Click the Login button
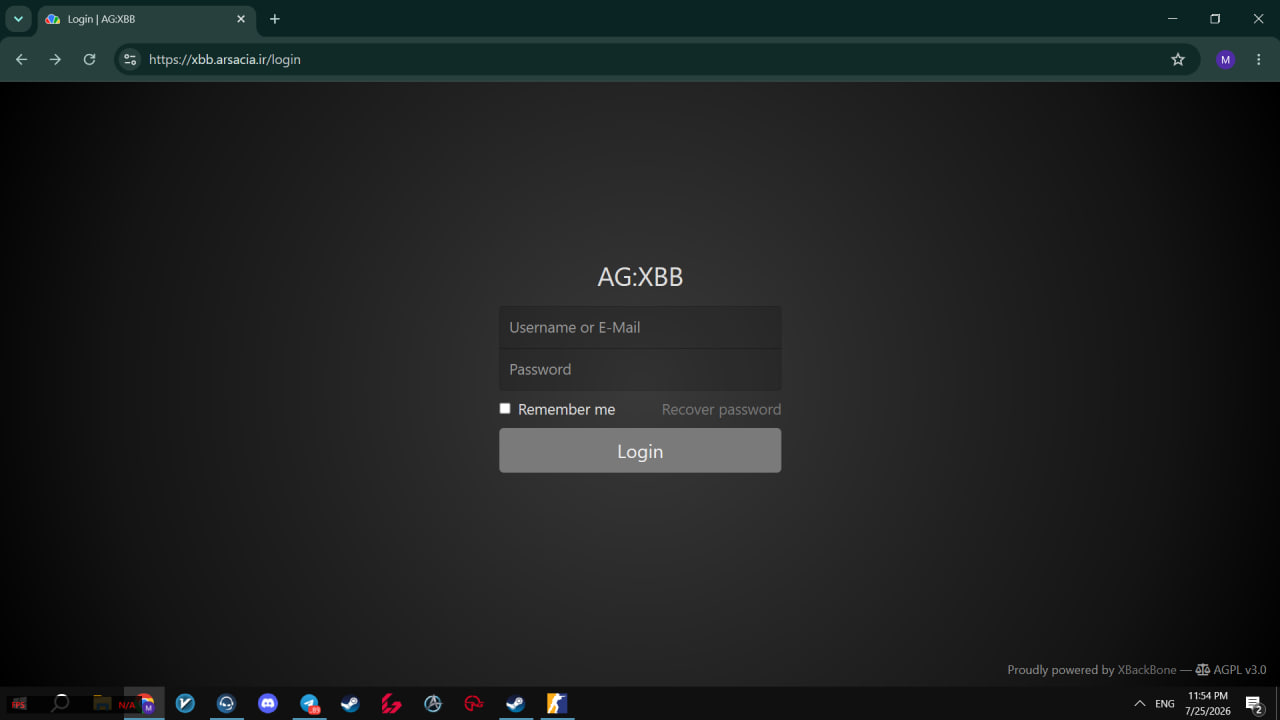This screenshot has height=720, width=1280. click(x=640, y=451)
